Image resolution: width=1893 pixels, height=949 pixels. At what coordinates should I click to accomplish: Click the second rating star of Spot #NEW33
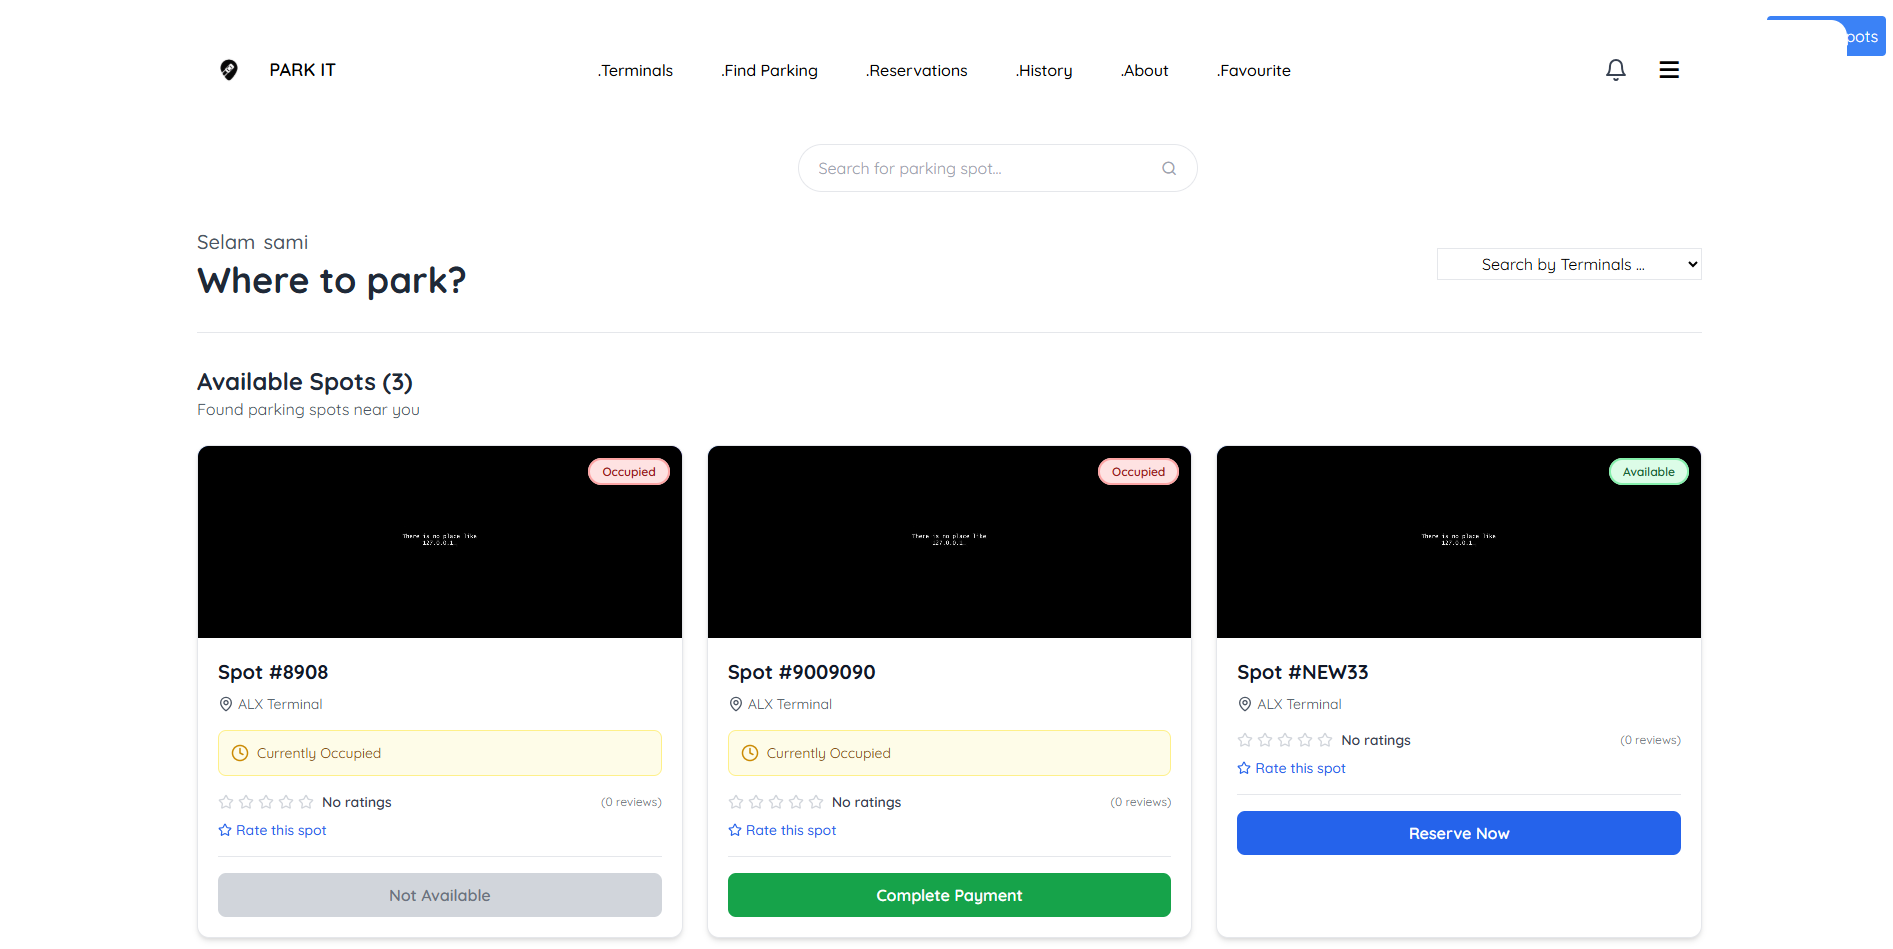pos(1265,740)
